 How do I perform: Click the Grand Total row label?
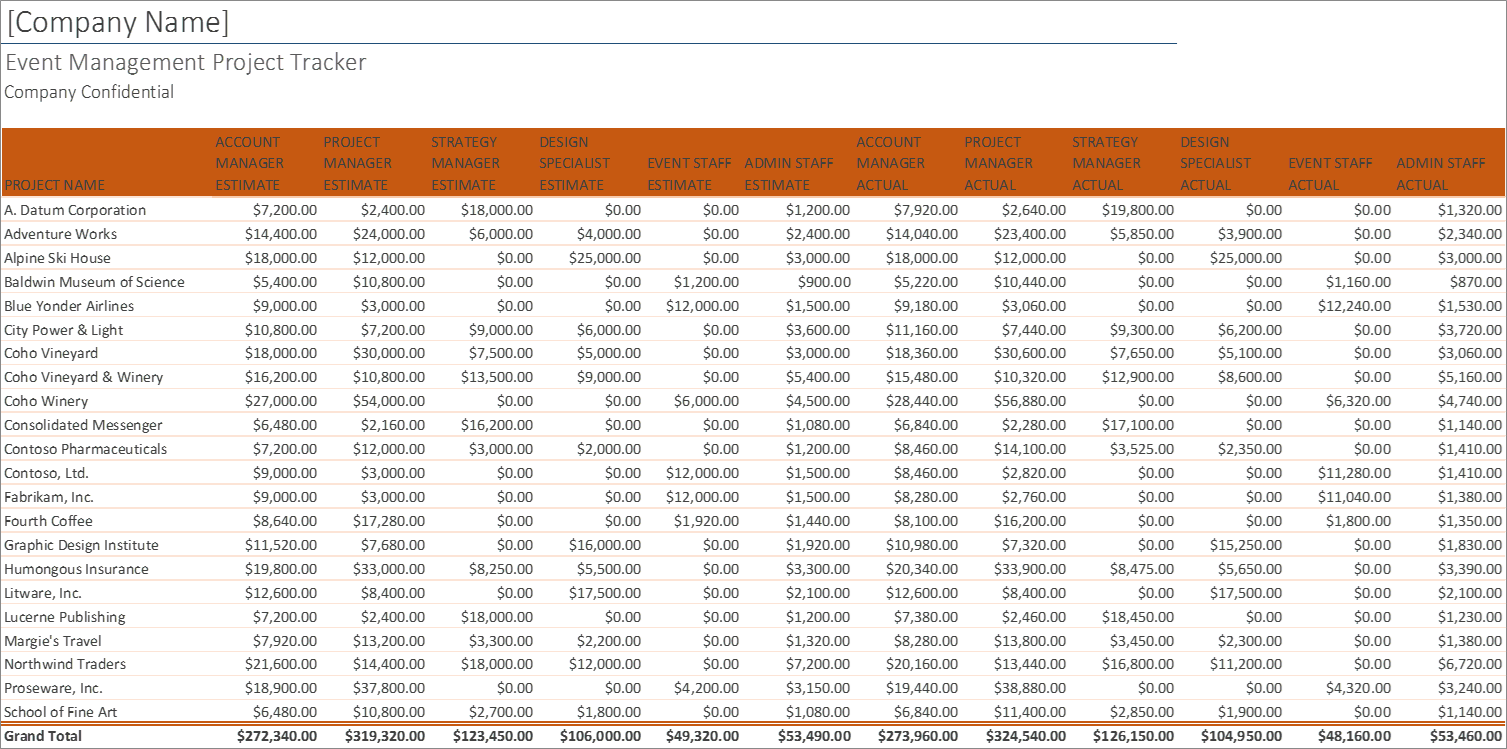38,735
